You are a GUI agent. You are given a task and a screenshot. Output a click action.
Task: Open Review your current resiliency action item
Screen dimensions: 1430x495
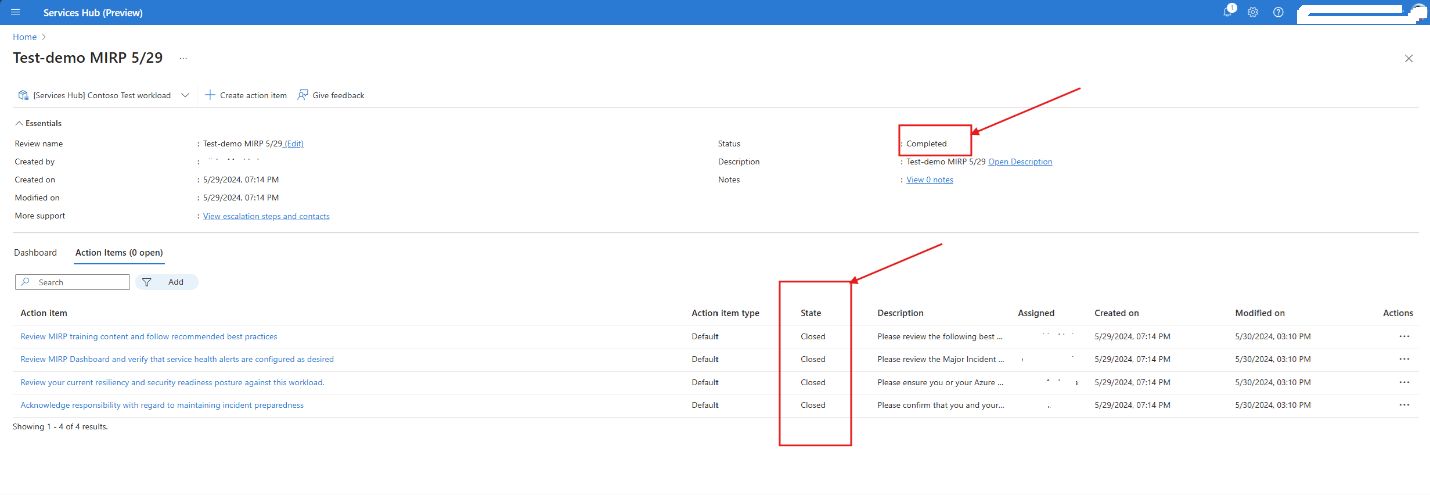[172, 382]
